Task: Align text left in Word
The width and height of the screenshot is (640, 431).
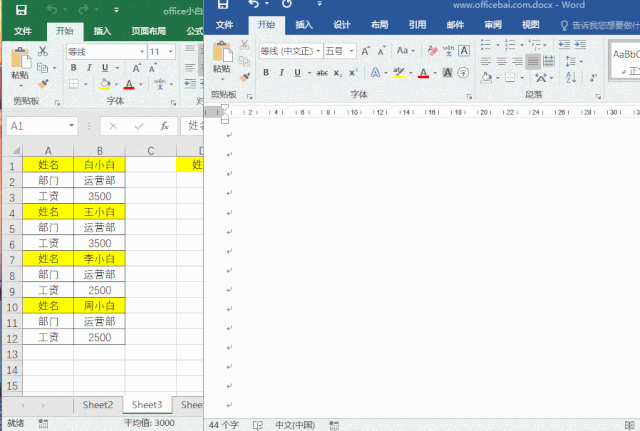Action: point(486,62)
